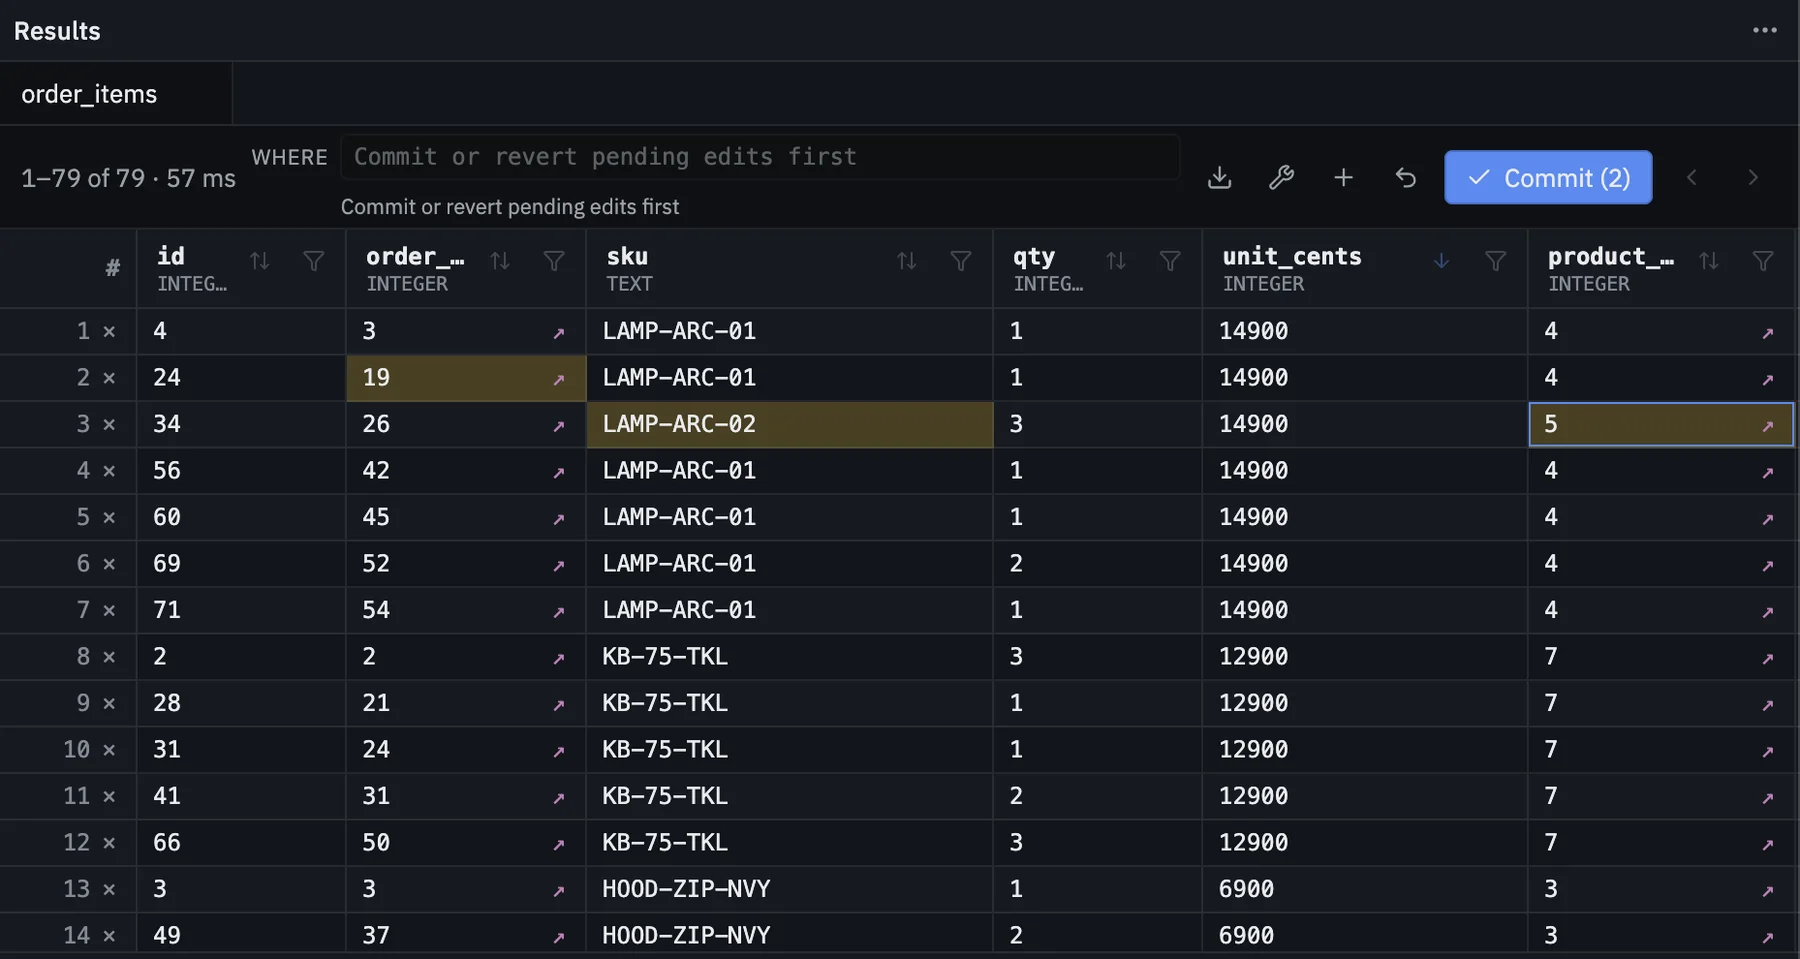Filter the sku column
This screenshot has height=959, width=1800.
(x=961, y=261)
